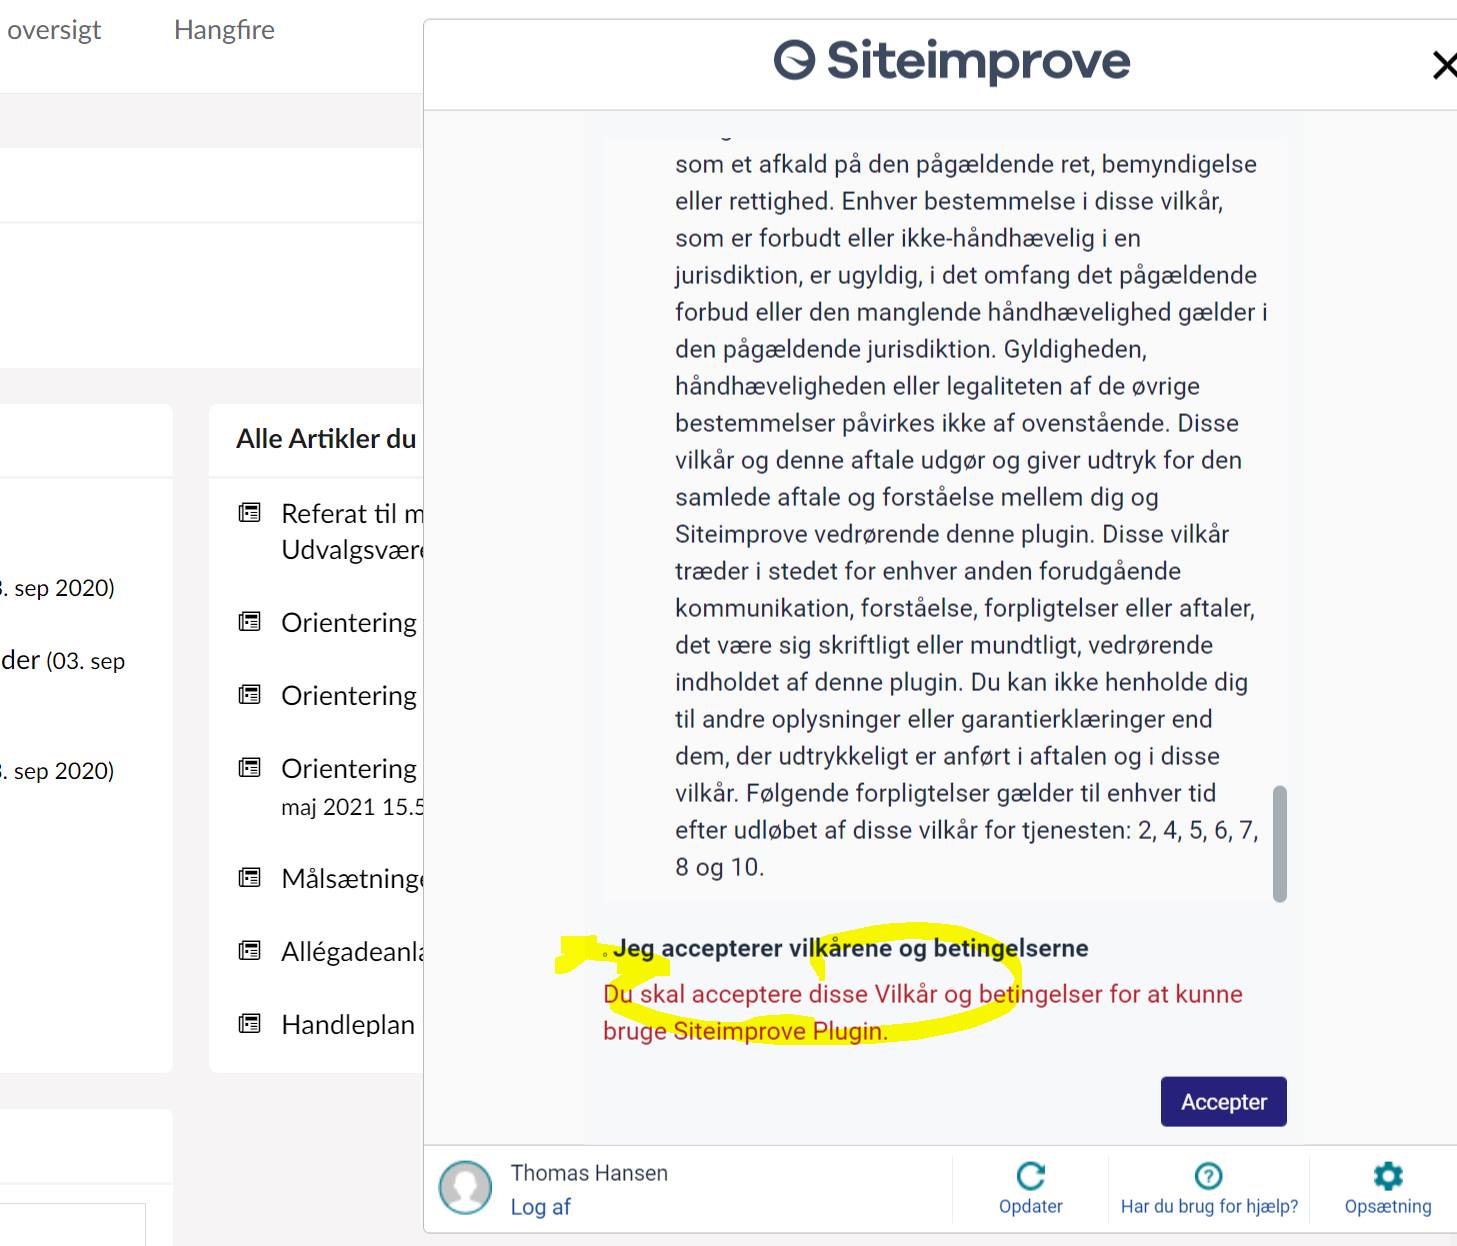
Task: Open the Handleplan article link
Action: (x=348, y=1024)
